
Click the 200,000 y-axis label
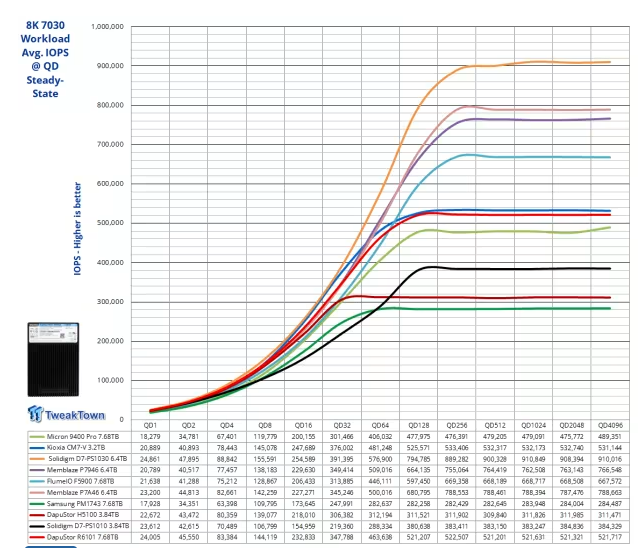pos(110,341)
